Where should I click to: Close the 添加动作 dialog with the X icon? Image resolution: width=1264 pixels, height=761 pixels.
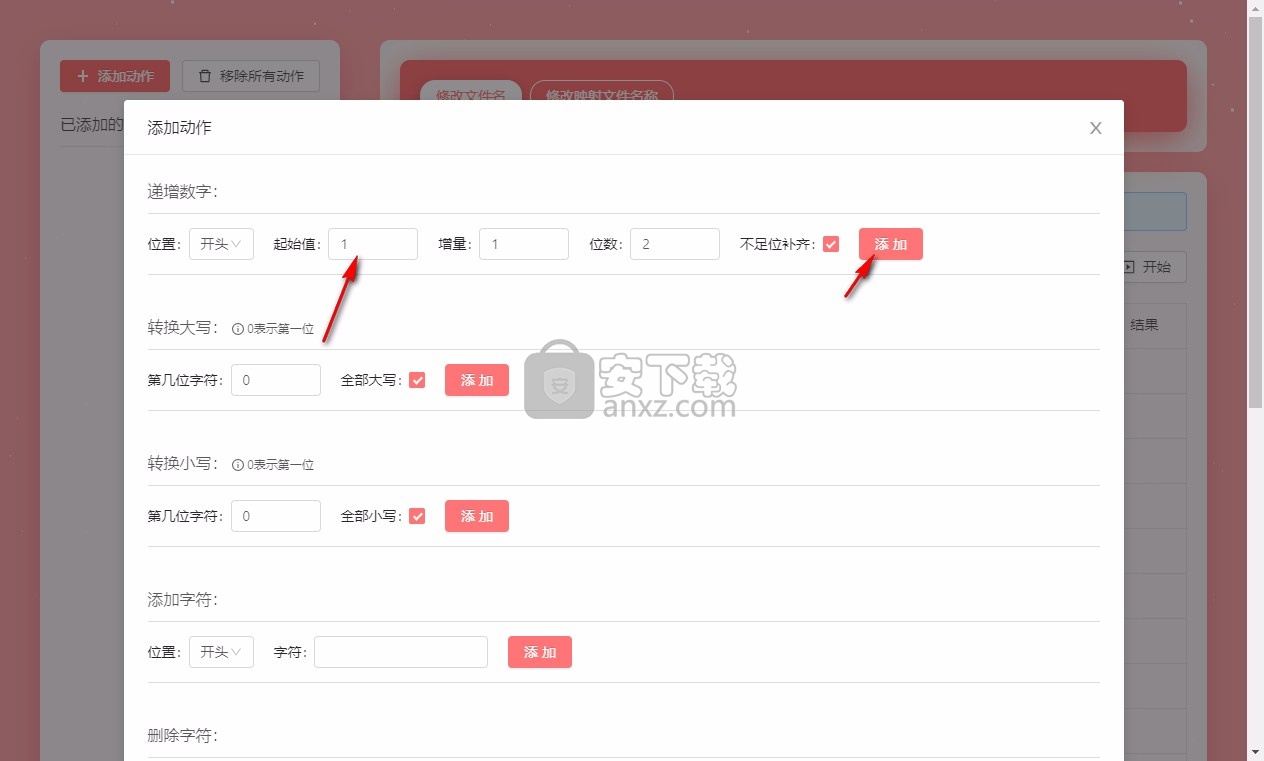tap(1096, 128)
